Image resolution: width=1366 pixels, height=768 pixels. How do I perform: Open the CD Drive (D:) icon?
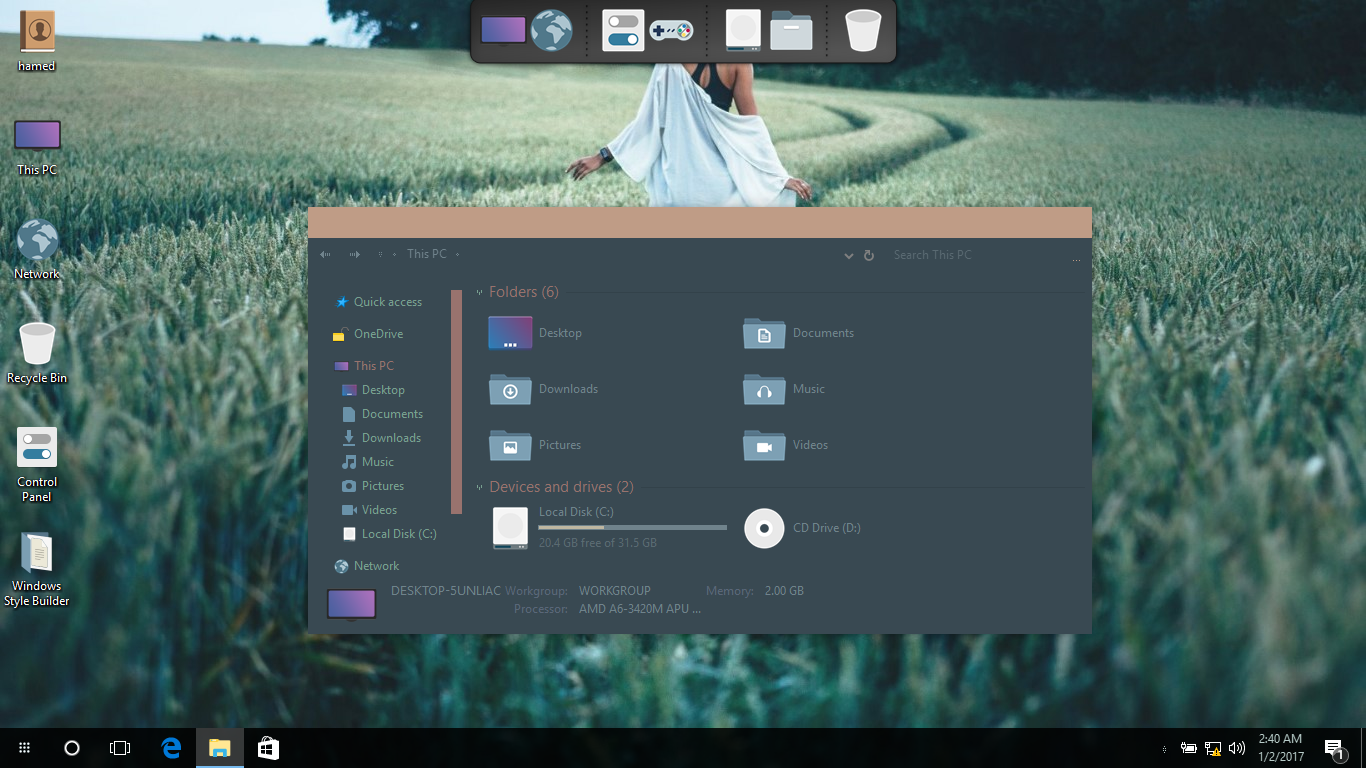click(764, 528)
